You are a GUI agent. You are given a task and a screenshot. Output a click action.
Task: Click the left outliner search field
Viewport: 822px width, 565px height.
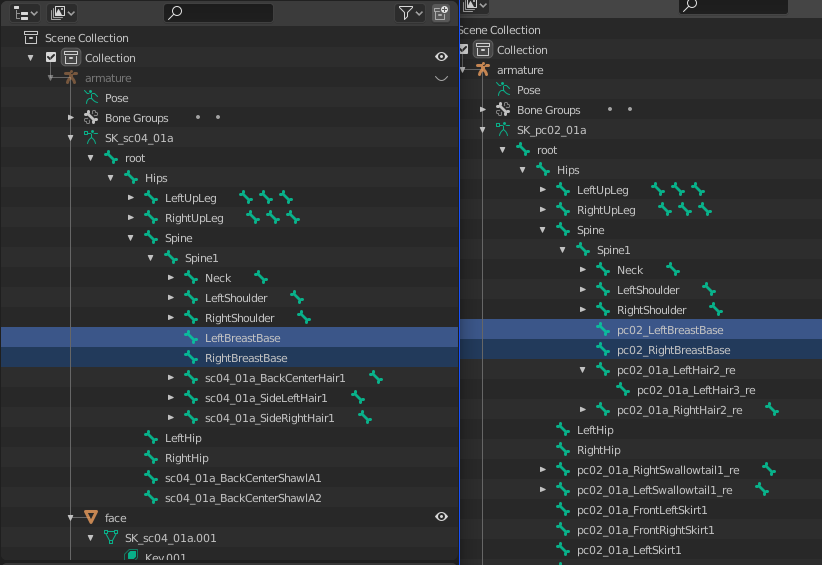(219, 13)
